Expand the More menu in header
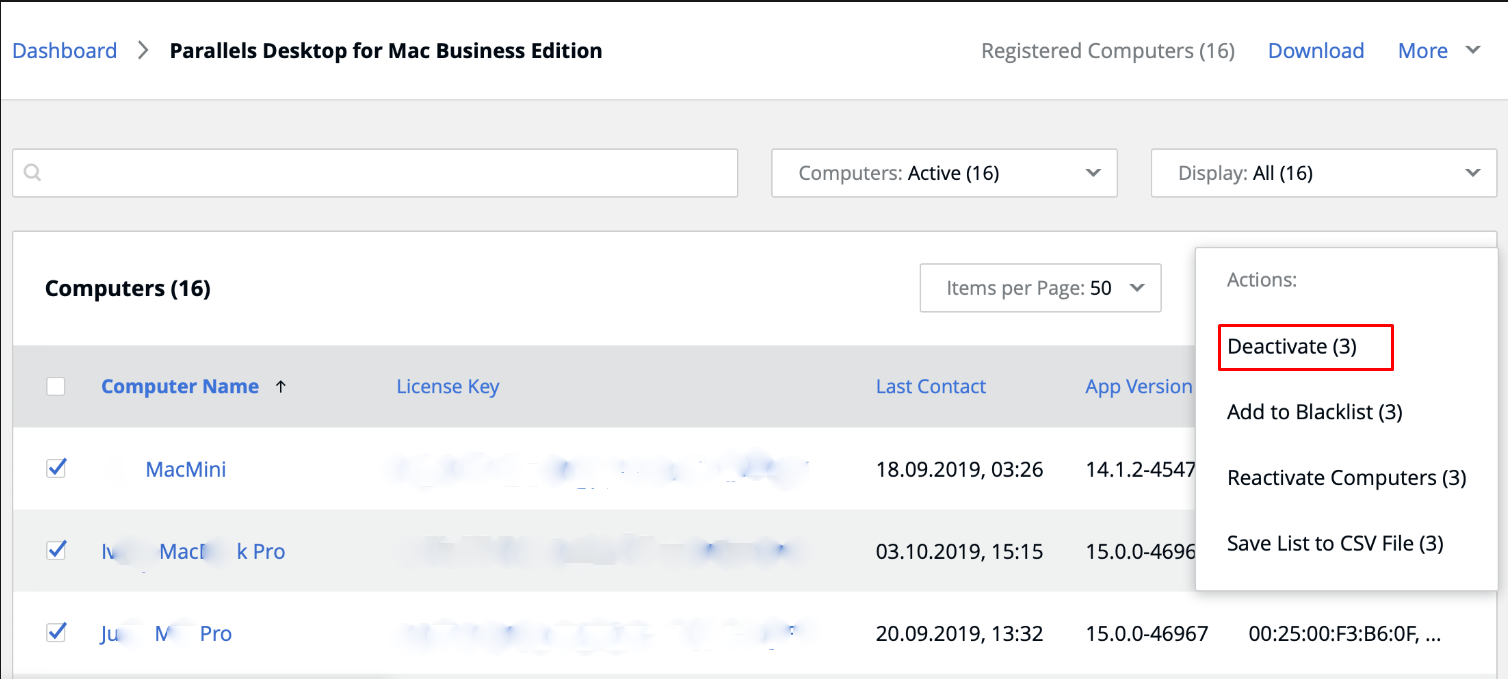This screenshot has width=1508, height=679. click(1438, 51)
